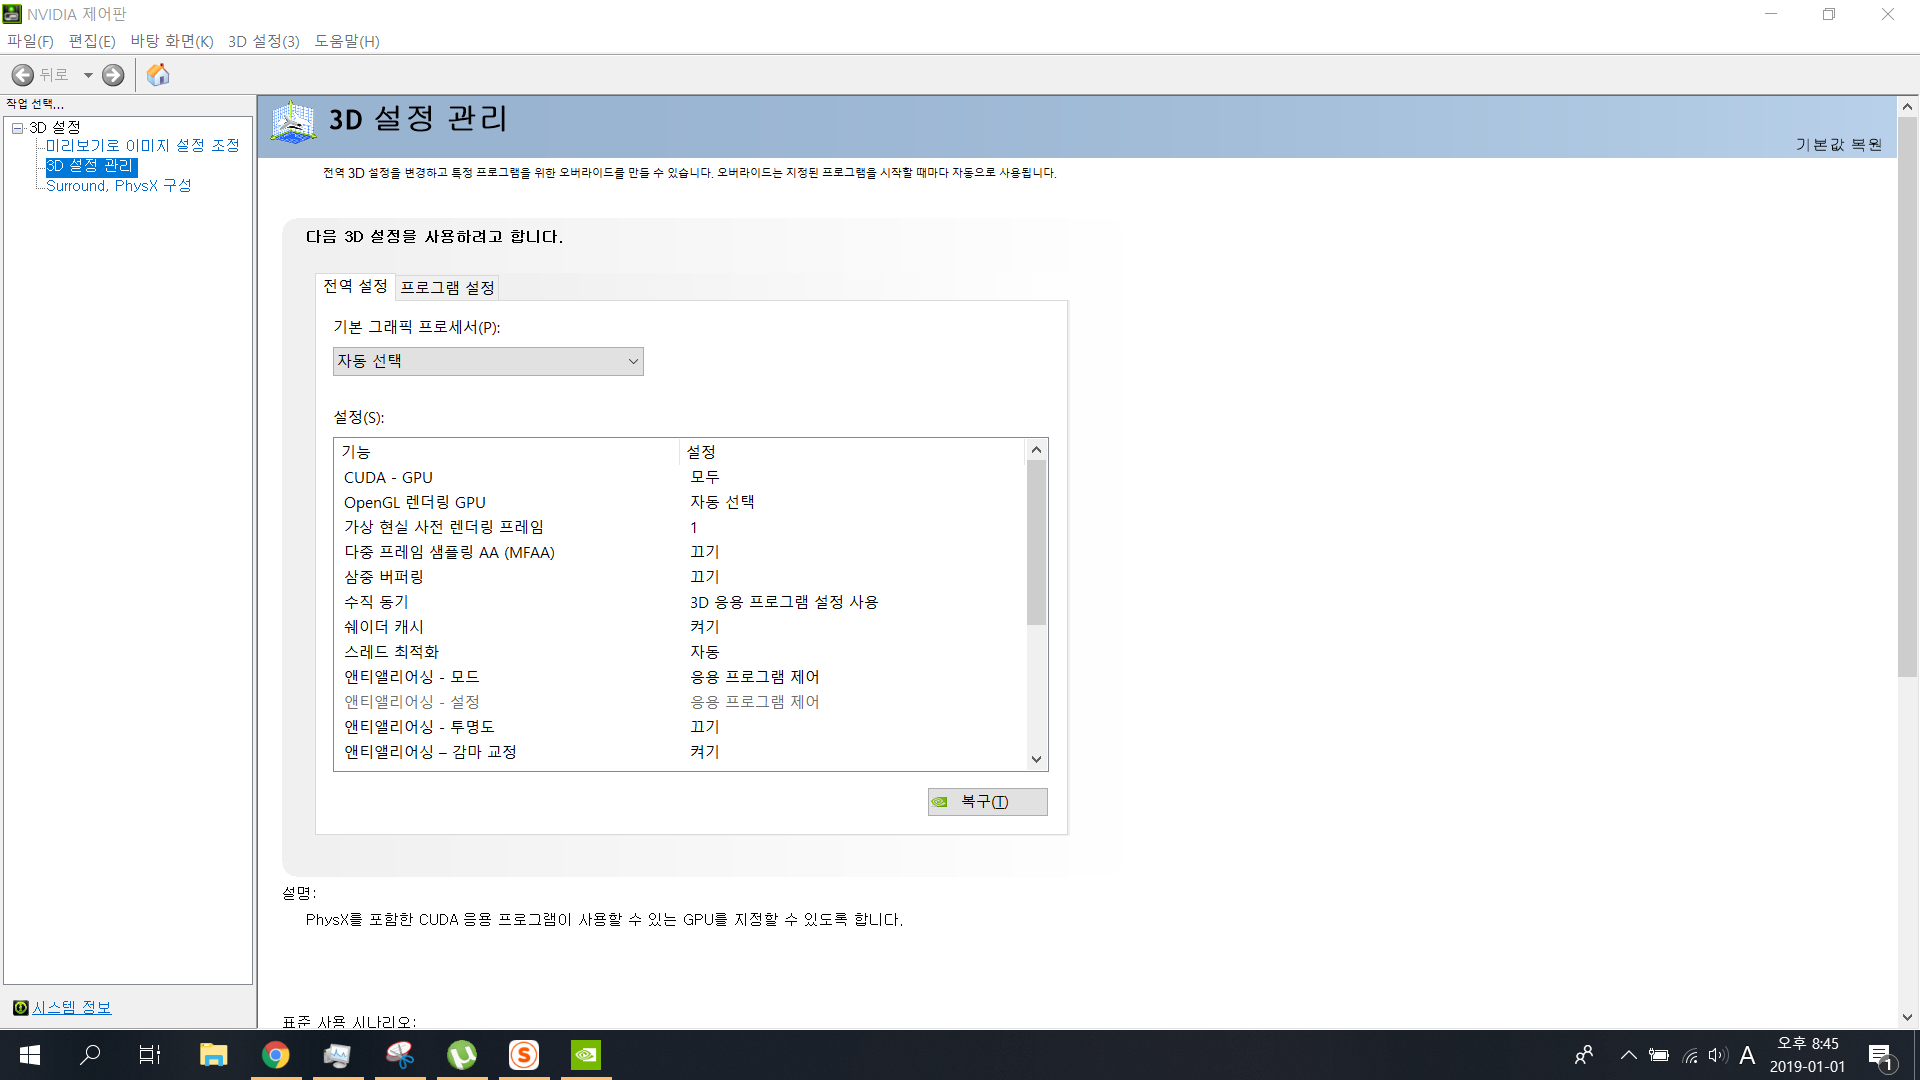
Task: Click the IME language indicator A
Action: (1747, 1055)
